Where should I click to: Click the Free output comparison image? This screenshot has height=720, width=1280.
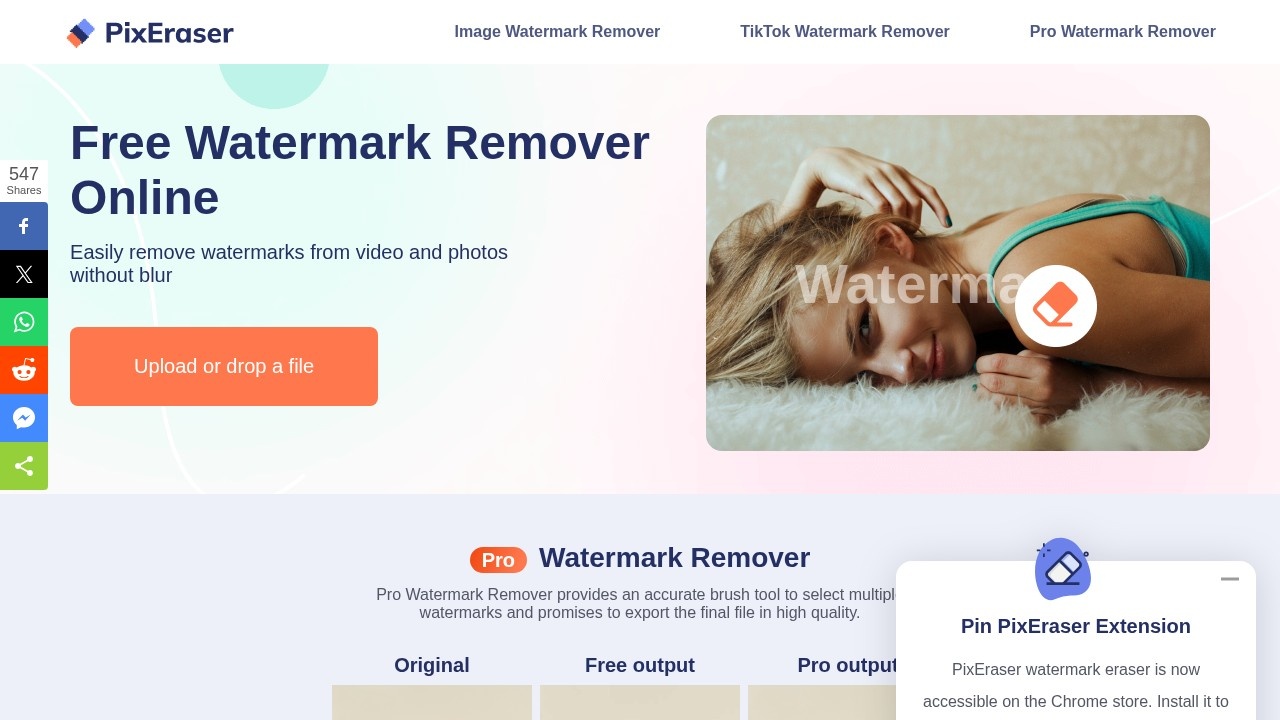pos(640,702)
